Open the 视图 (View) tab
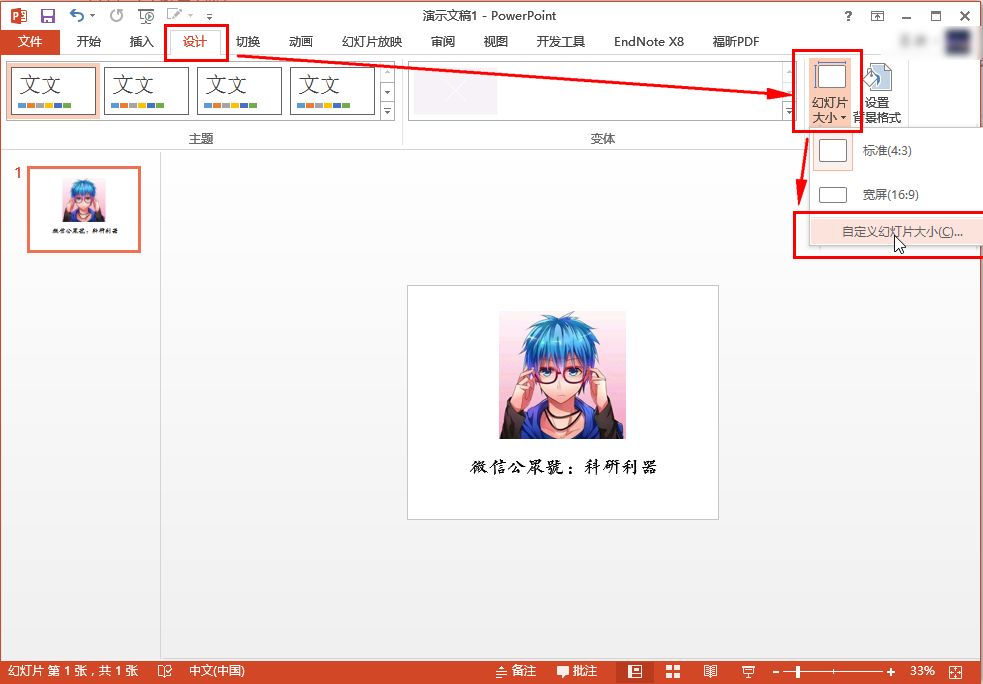Screen dimensions: 983x684 [x=495, y=42]
